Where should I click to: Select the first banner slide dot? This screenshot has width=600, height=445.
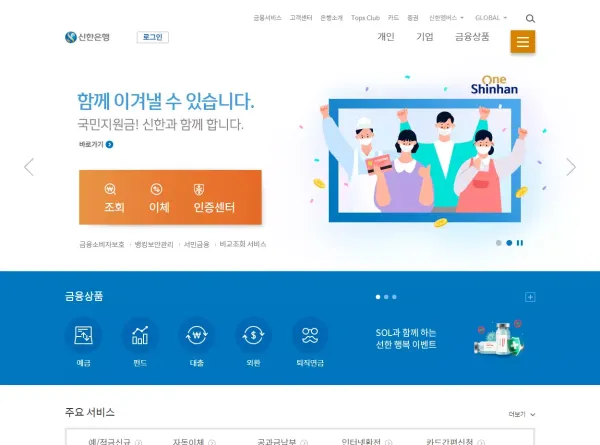(x=499, y=243)
